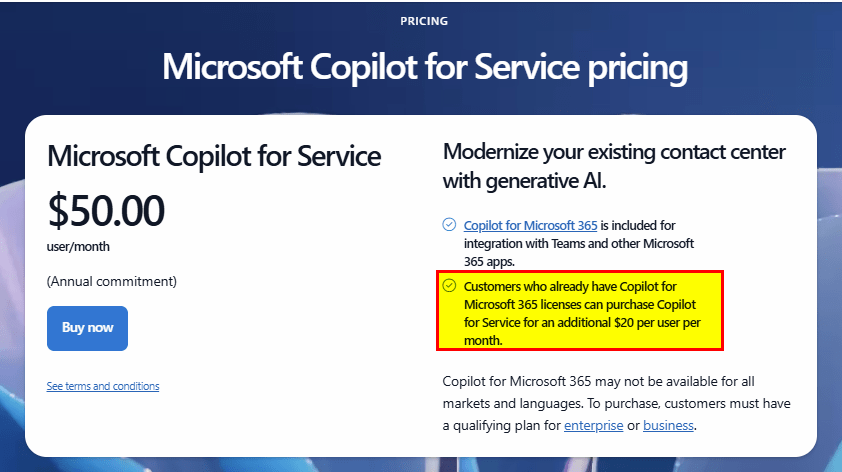
Task: Click the $50.00 price figure
Action: [106, 210]
